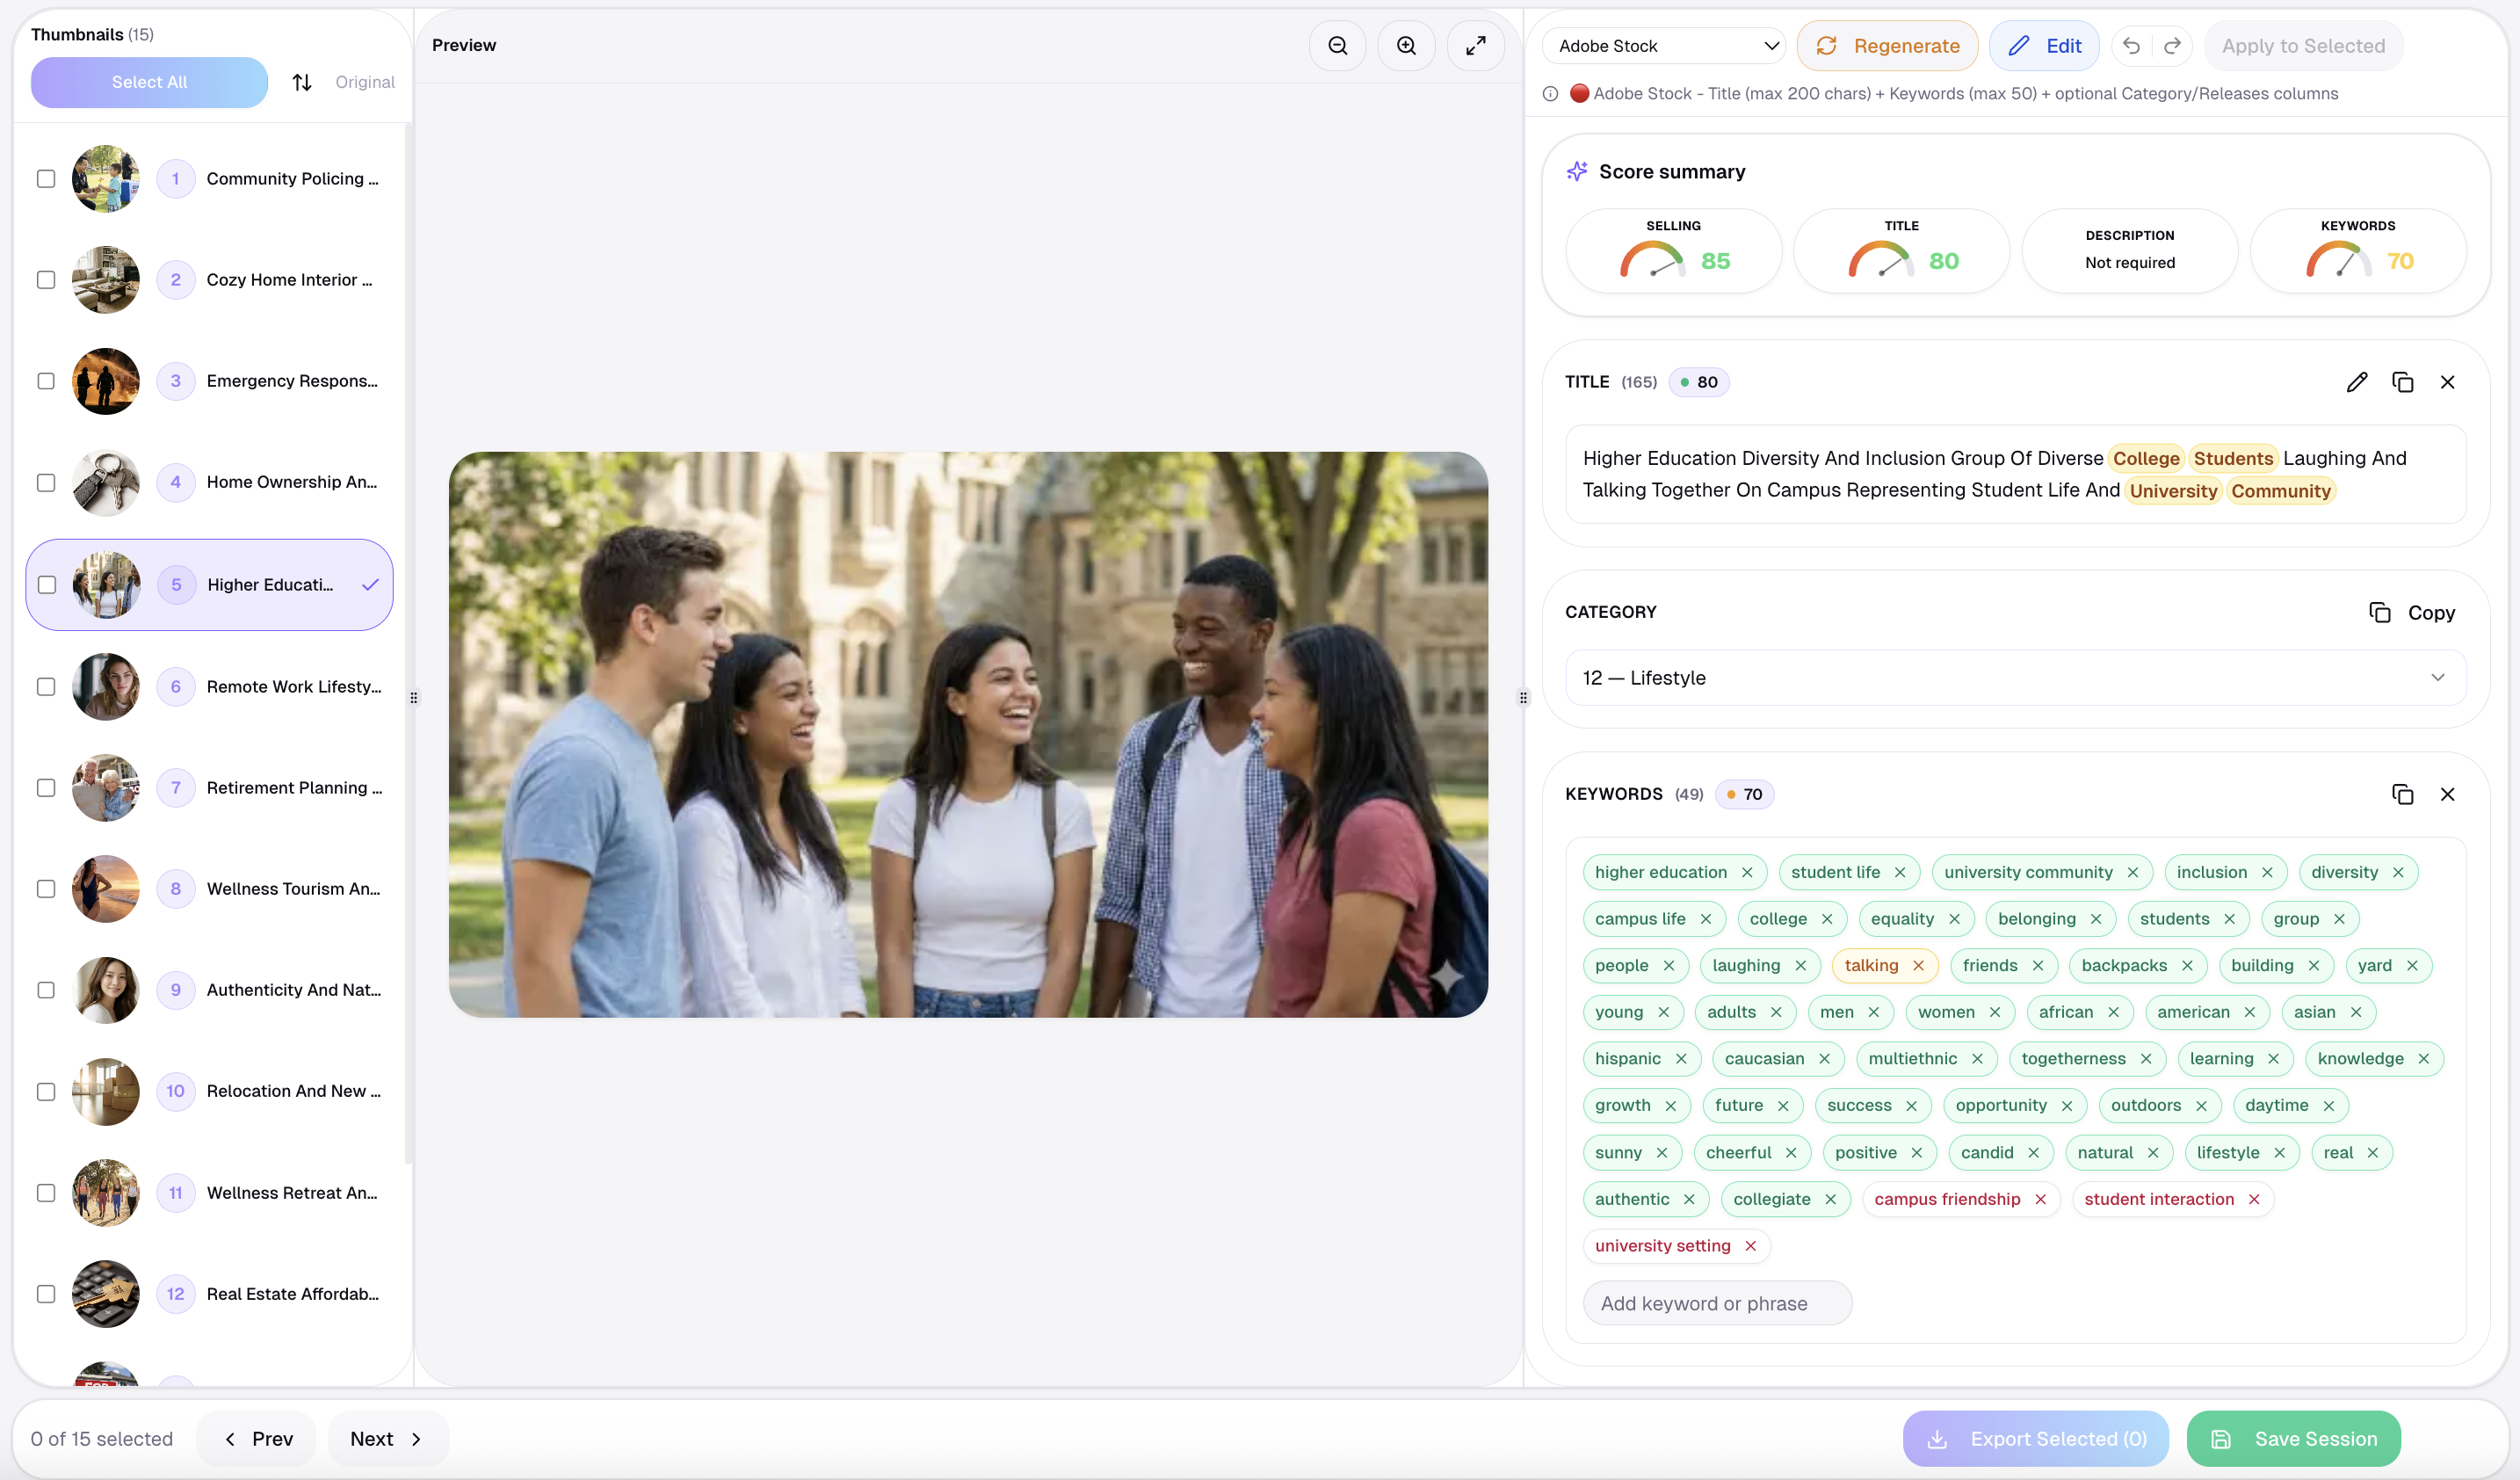Open Wellness Tourism item in list
Screen dimensions: 2520x1480
point(210,889)
